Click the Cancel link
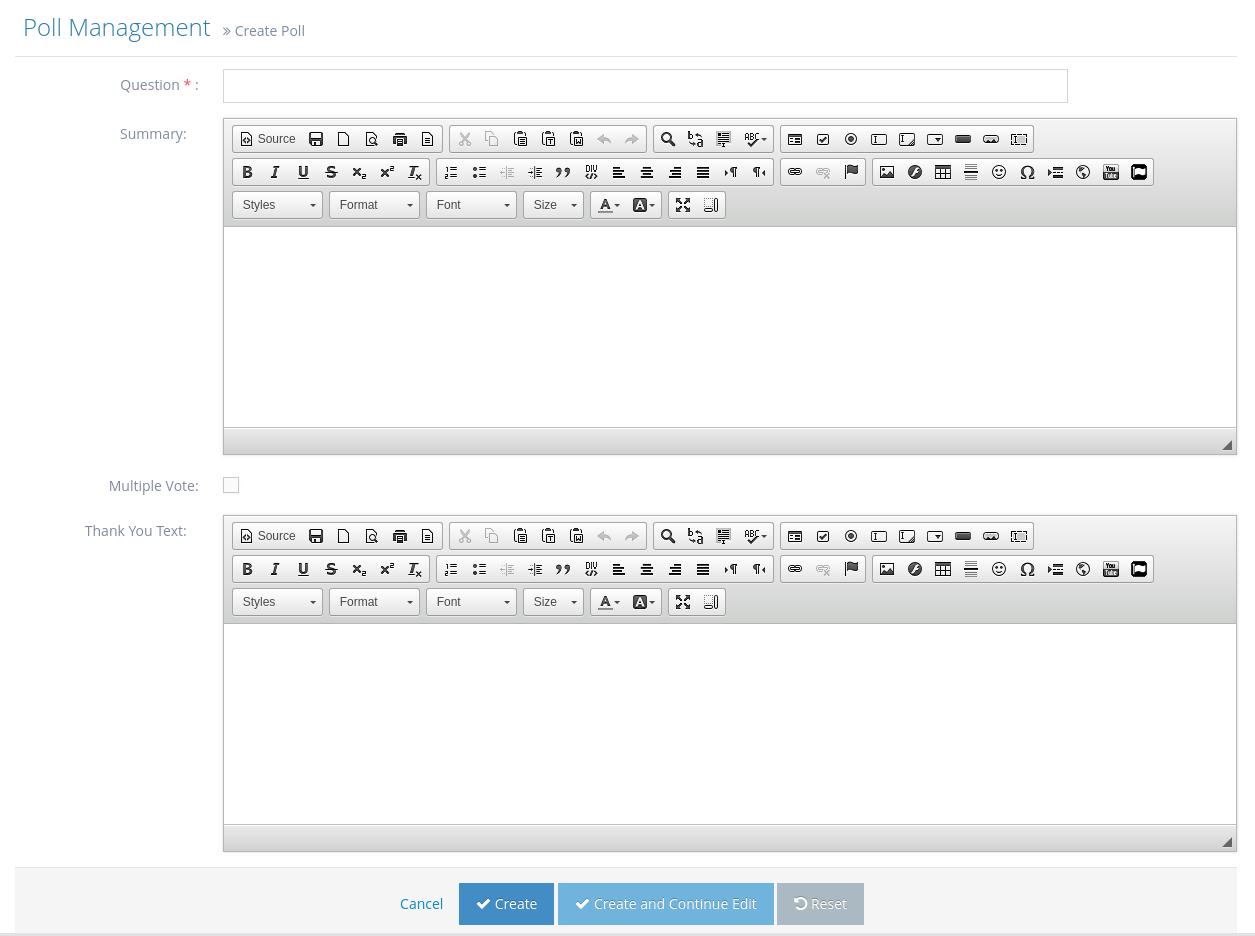The height and width of the screenshot is (936, 1255). point(421,904)
